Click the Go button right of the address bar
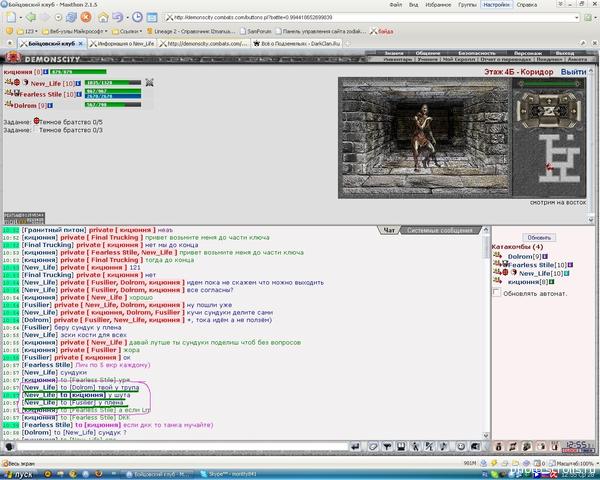Screen dimensions: 600x480 click(x=588, y=17)
